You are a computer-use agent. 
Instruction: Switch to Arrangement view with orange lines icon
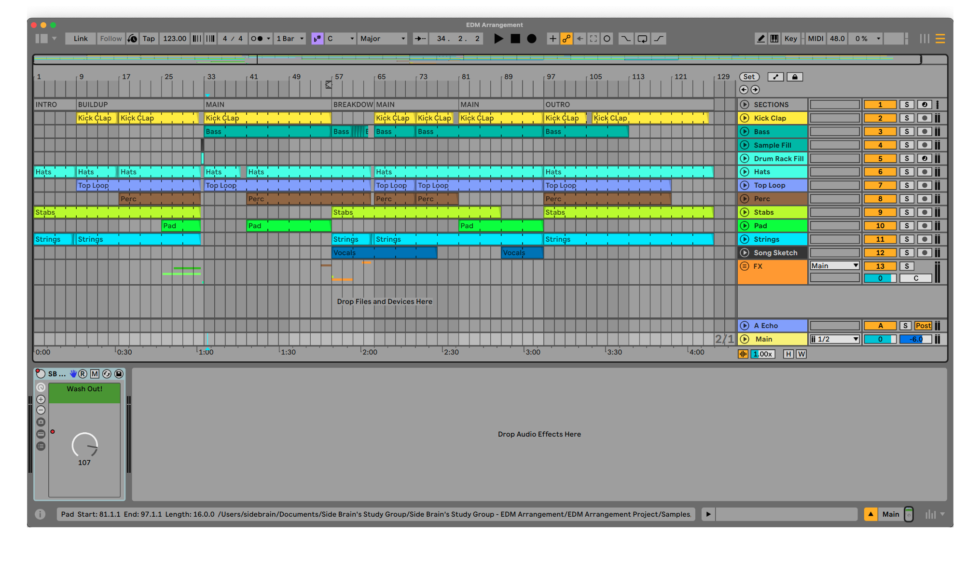(940, 39)
